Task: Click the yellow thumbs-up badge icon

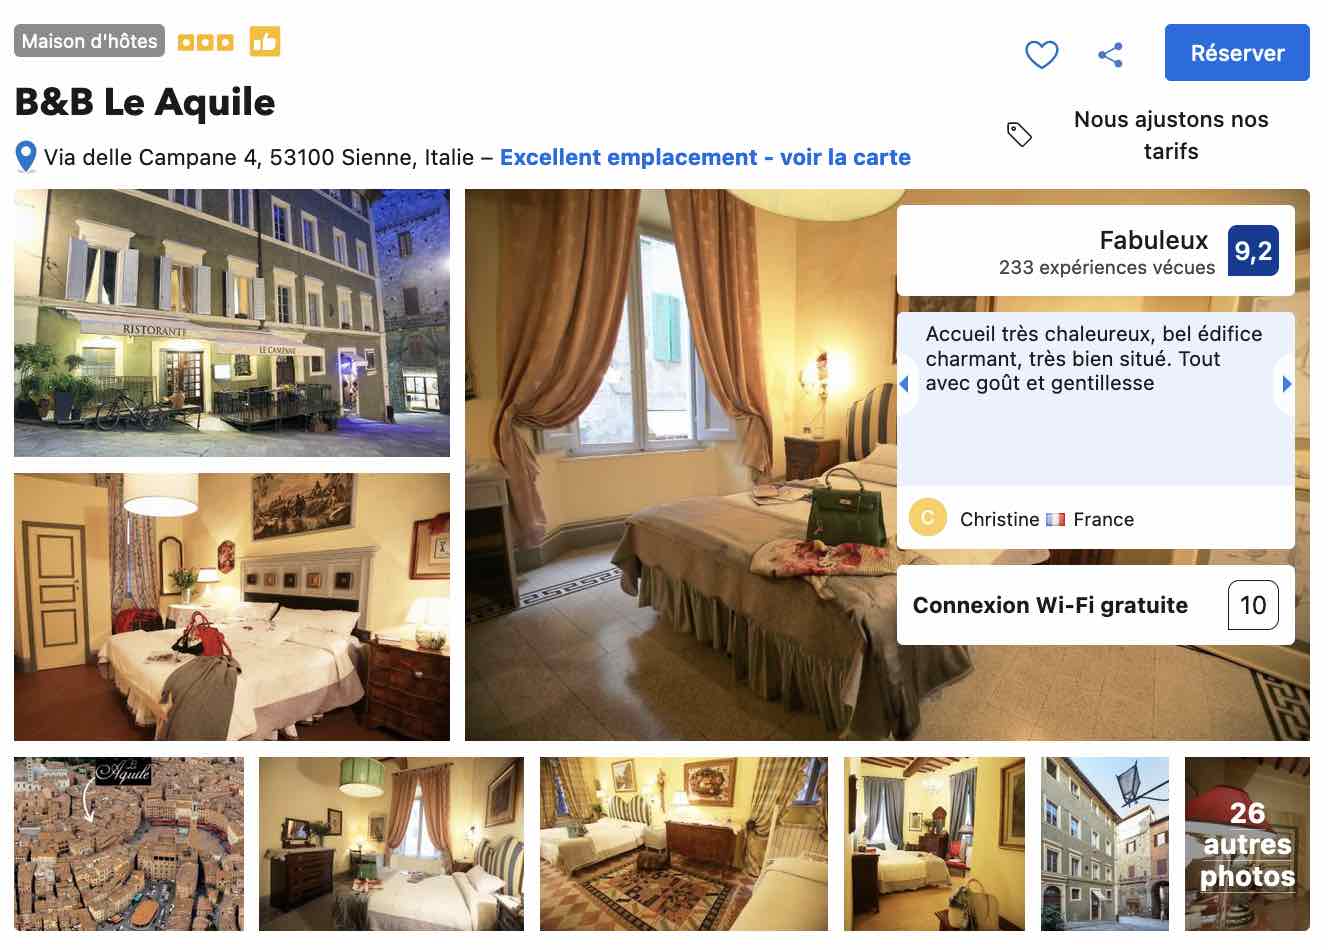Action: pos(265,42)
